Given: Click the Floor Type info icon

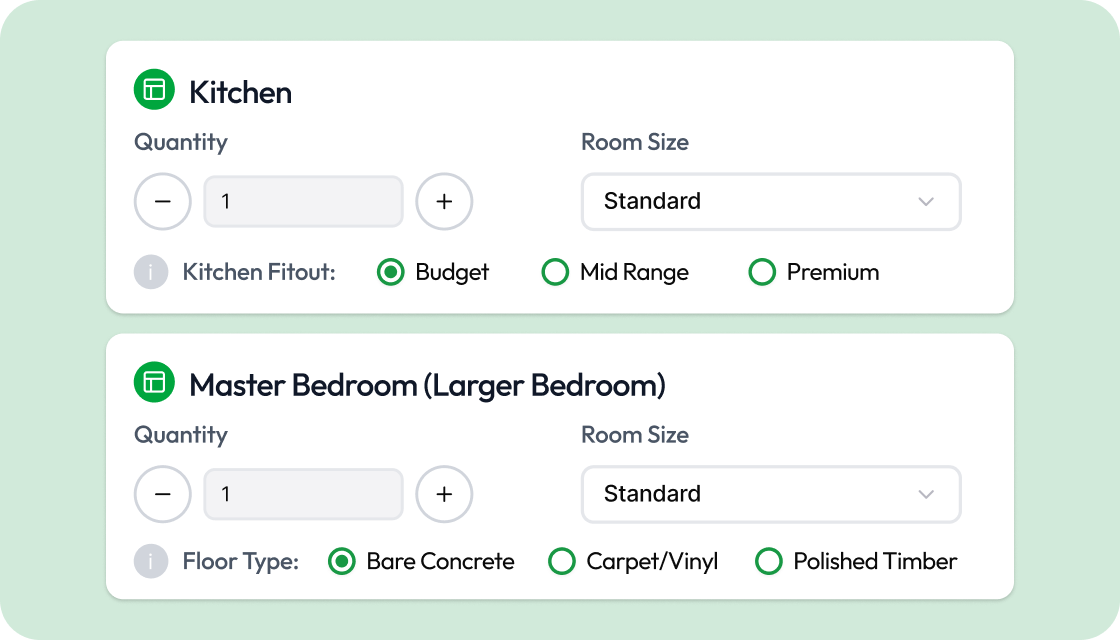Looking at the screenshot, I should coord(151,562).
